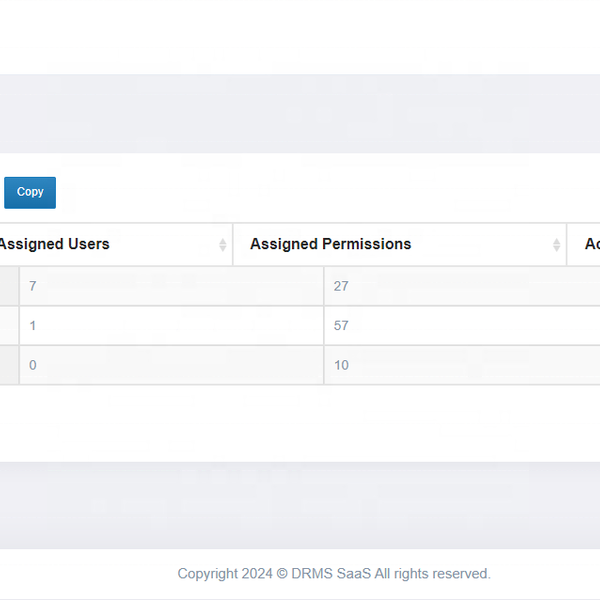Click the blue Copy button
600x600 pixels.
(30, 192)
